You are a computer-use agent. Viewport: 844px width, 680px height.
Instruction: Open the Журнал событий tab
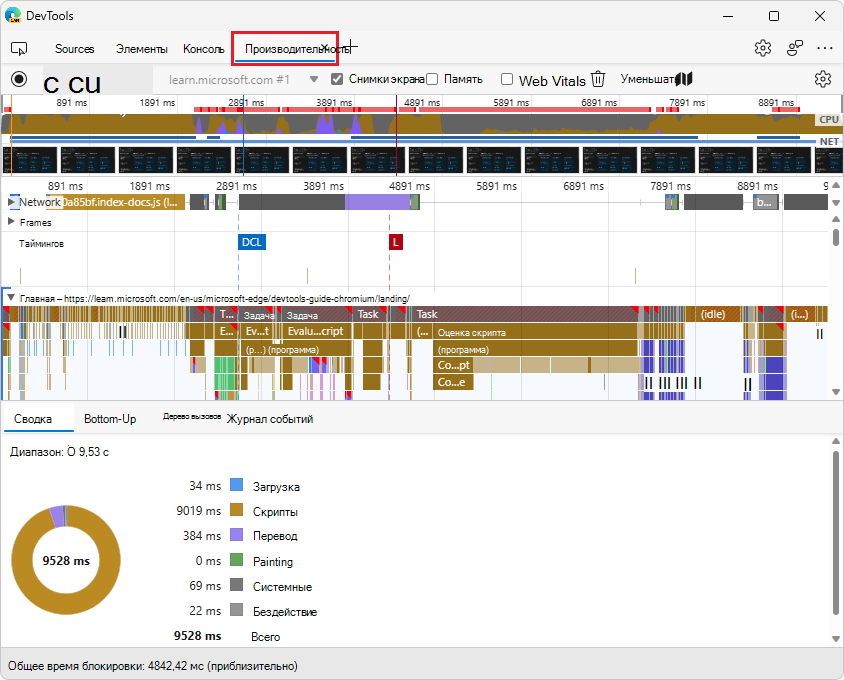pyautogui.click(x=270, y=419)
